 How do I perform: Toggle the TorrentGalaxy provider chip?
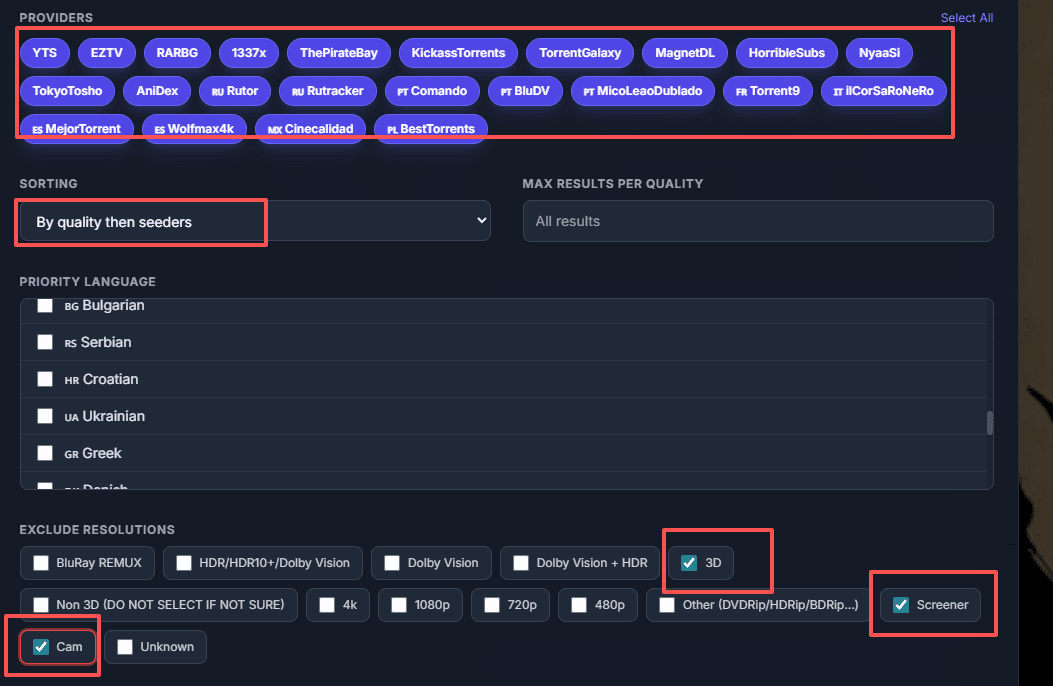(x=579, y=53)
